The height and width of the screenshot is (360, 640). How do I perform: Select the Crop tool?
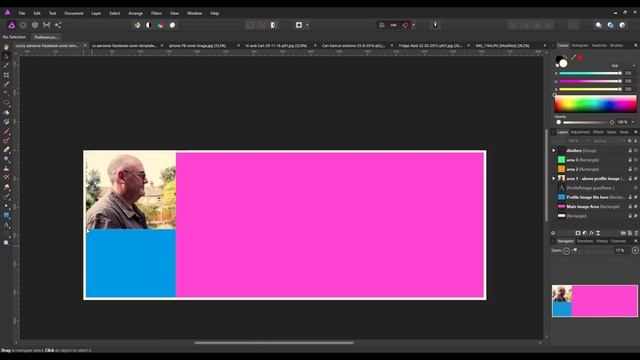coord(6,75)
